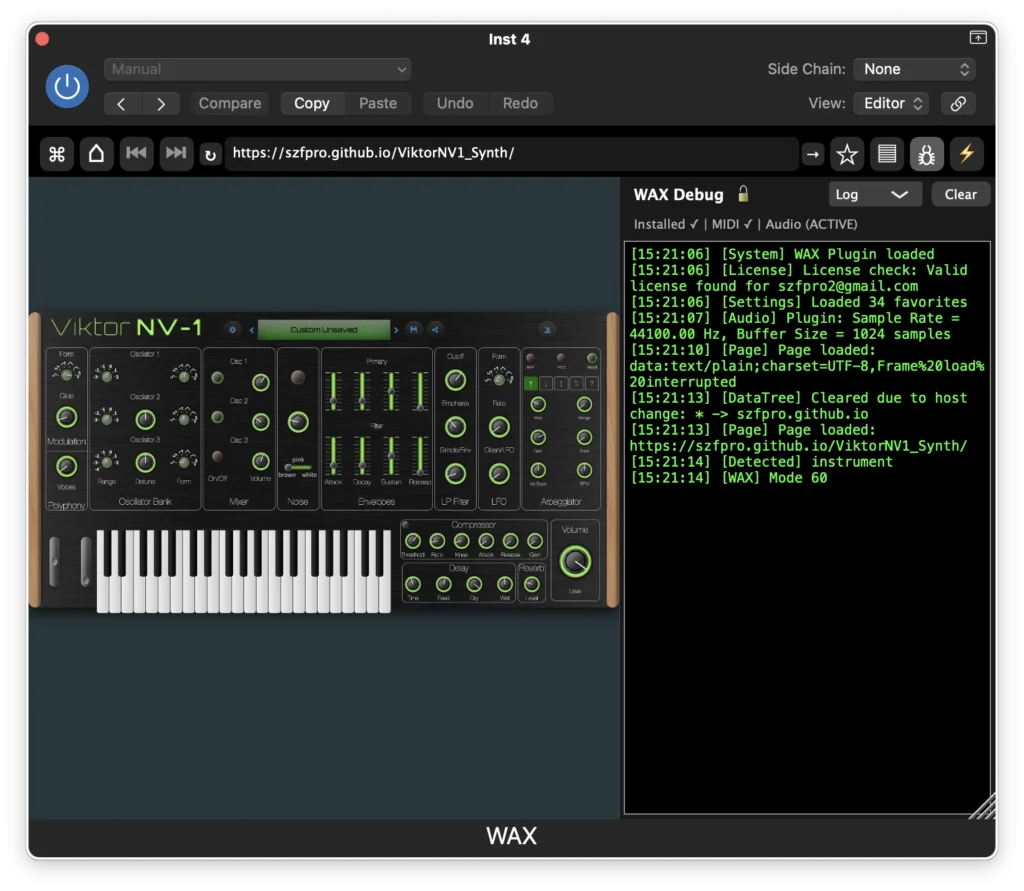Screen dimensions: 1024x891
Task: Click the star favorites icon
Action: [x=847, y=154]
